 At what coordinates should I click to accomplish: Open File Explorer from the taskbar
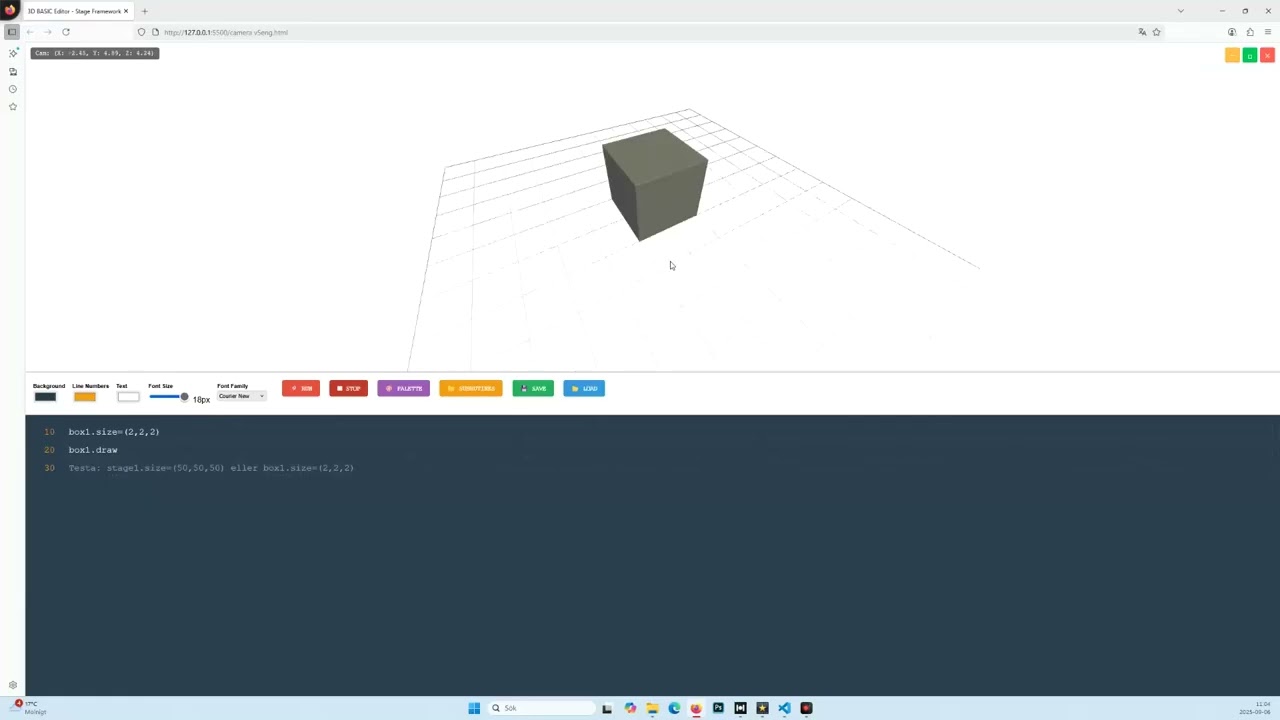(x=652, y=708)
